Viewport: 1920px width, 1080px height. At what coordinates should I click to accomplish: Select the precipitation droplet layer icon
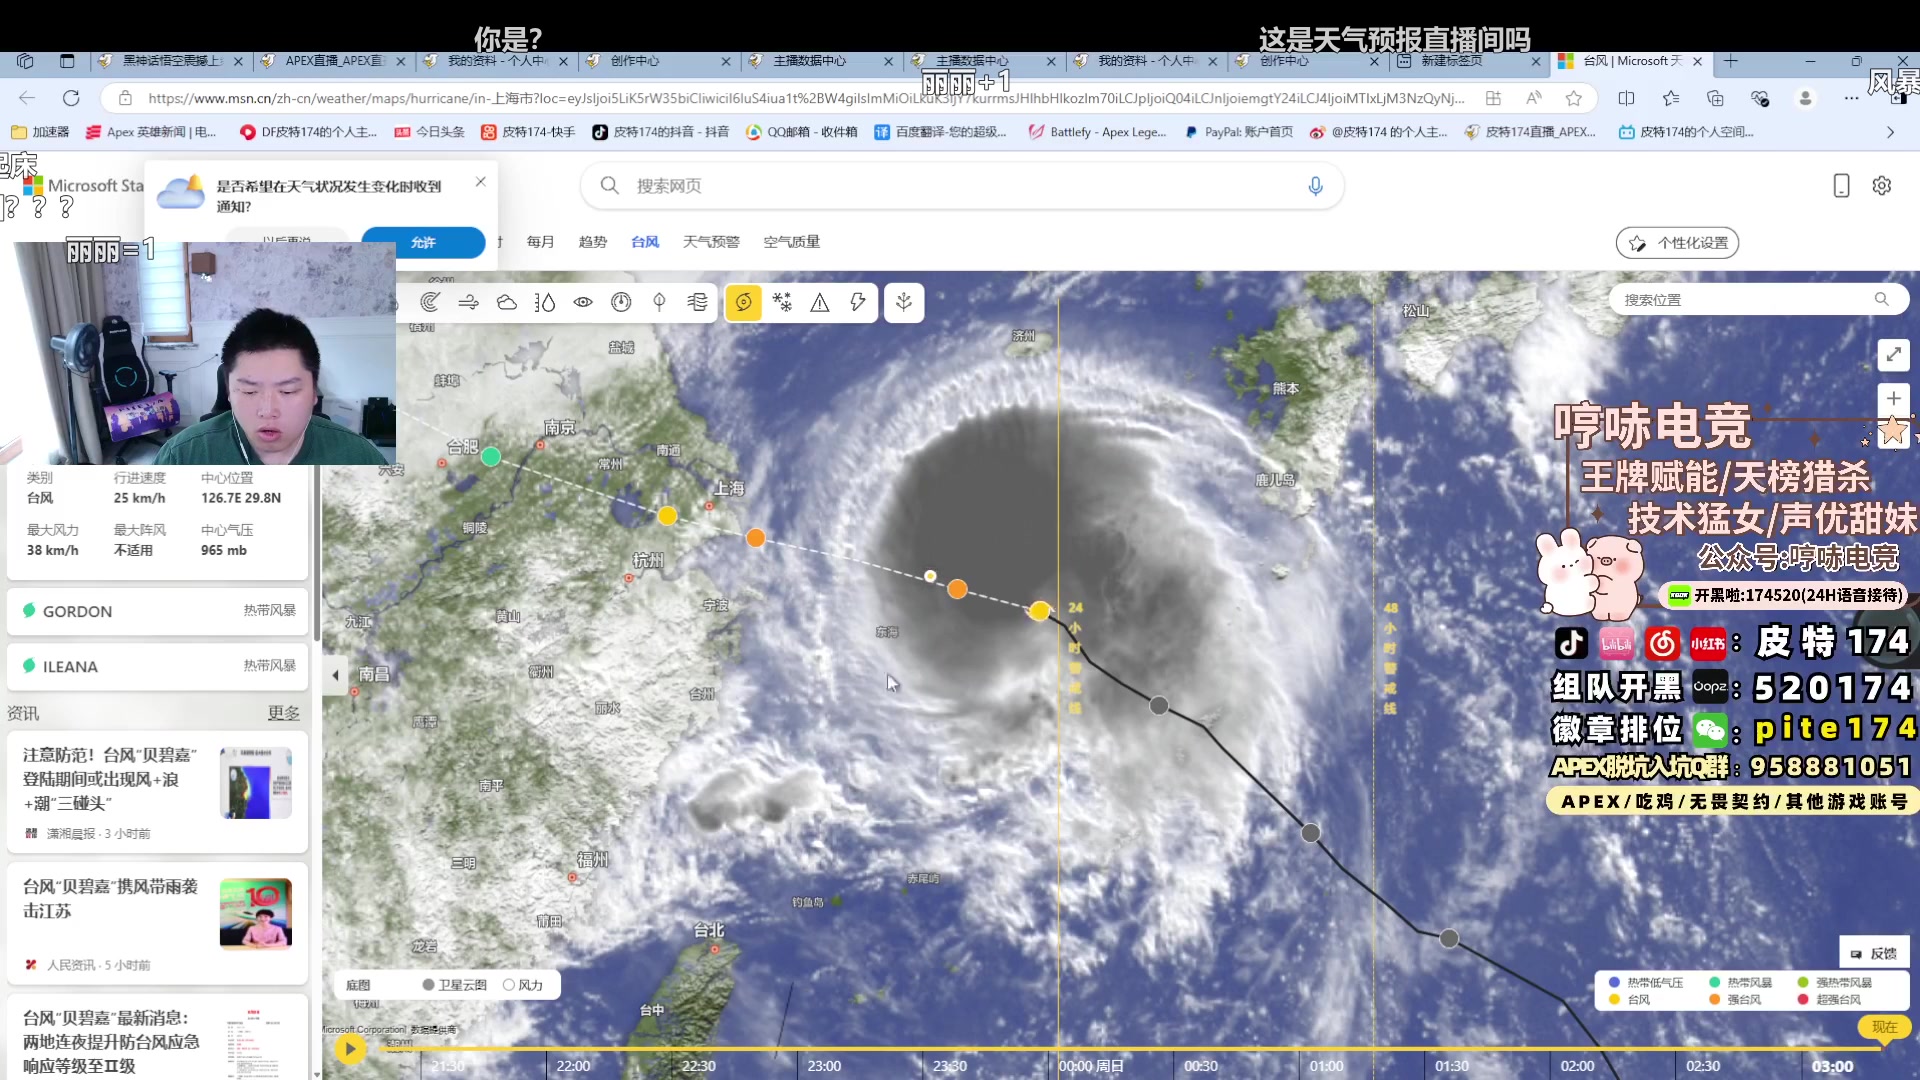pos(545,302)
